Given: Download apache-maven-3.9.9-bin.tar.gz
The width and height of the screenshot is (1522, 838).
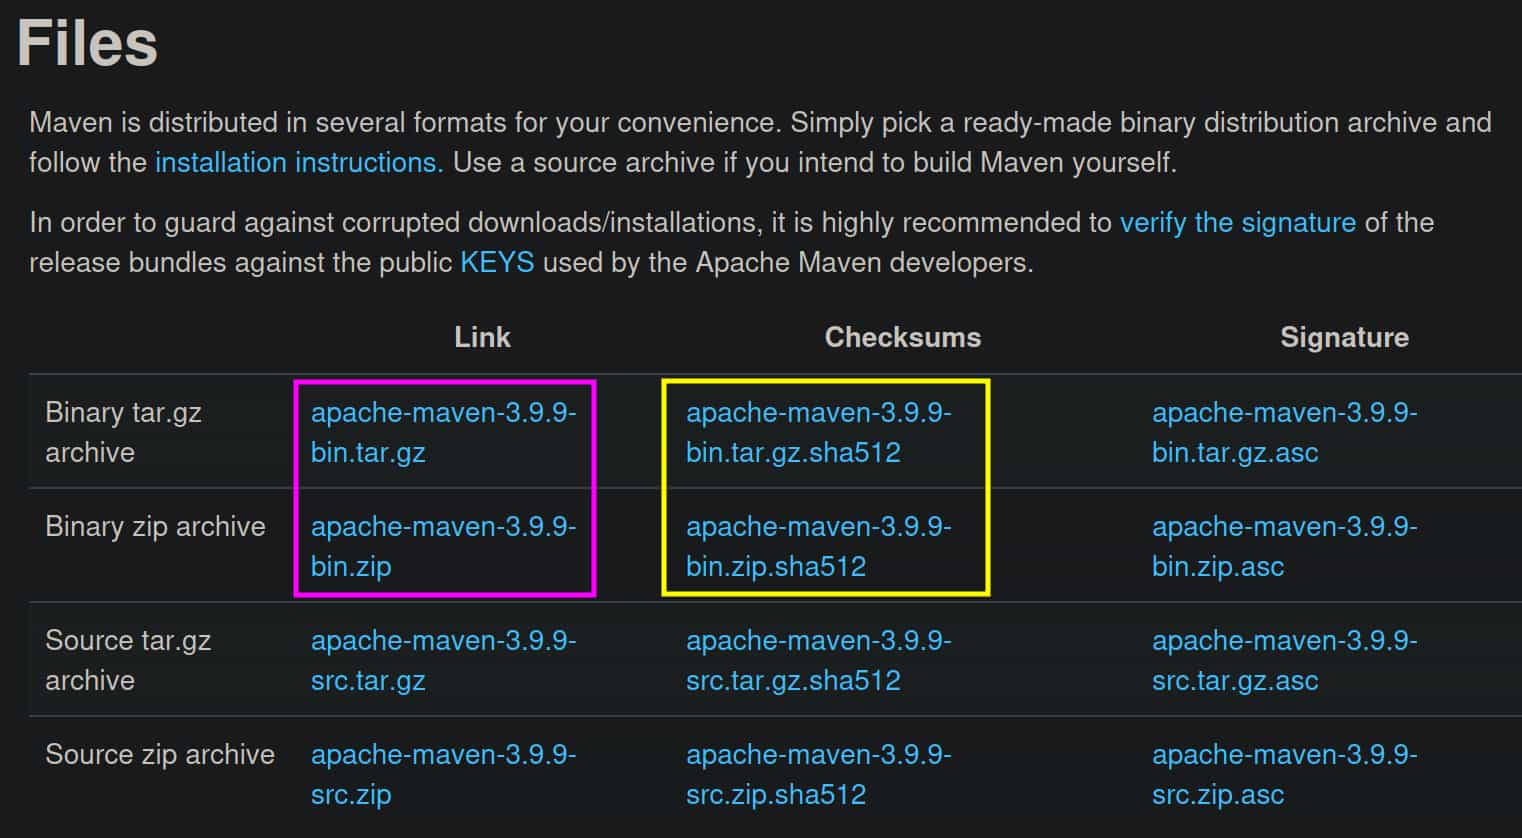Looking at the screenshot, I should (x=444, y=432).
